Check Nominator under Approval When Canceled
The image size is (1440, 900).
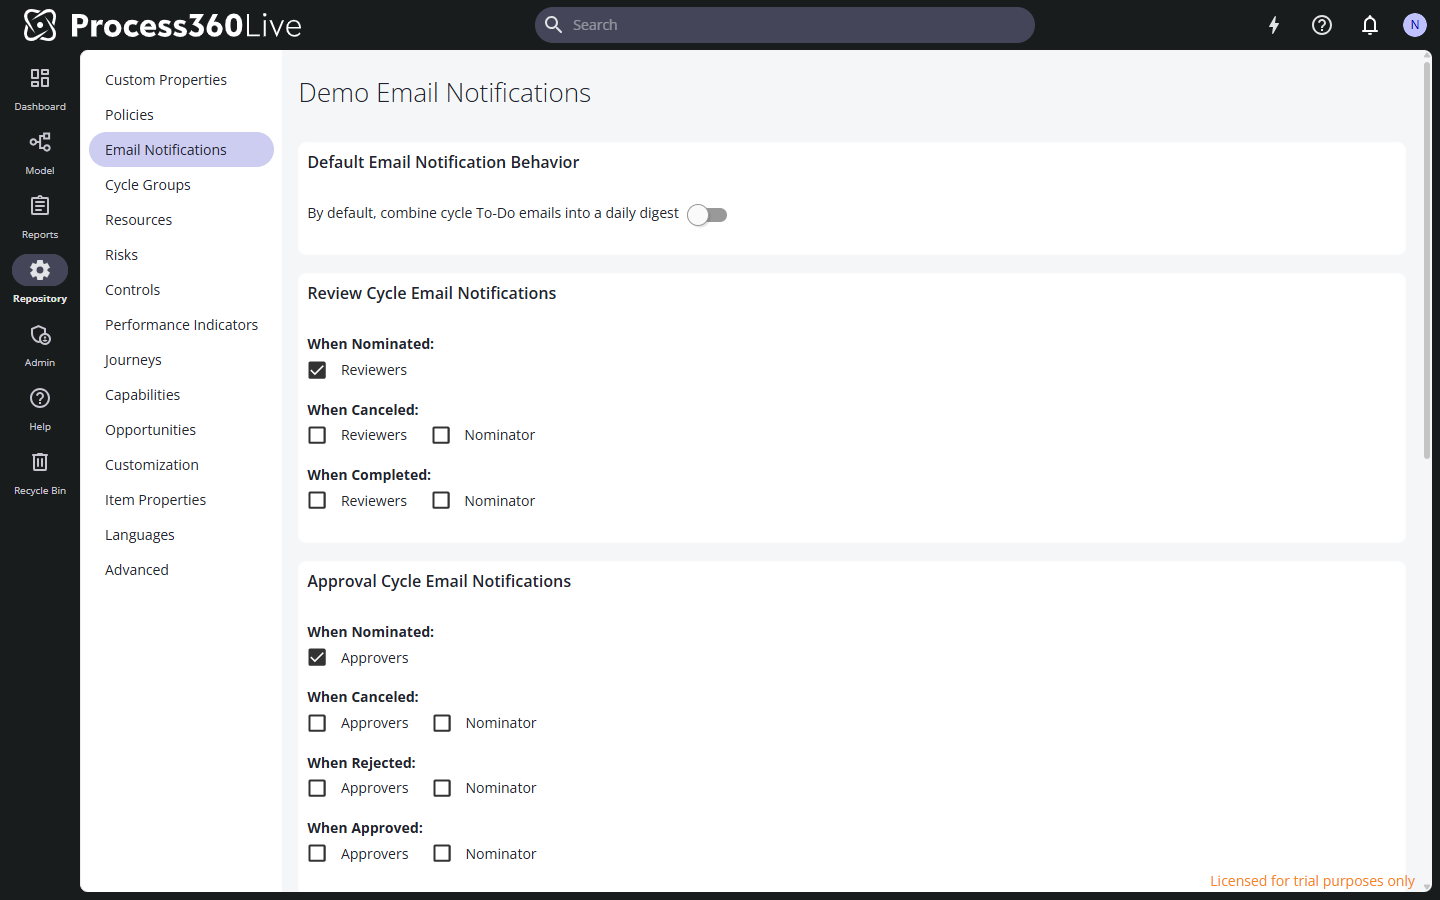442,723
